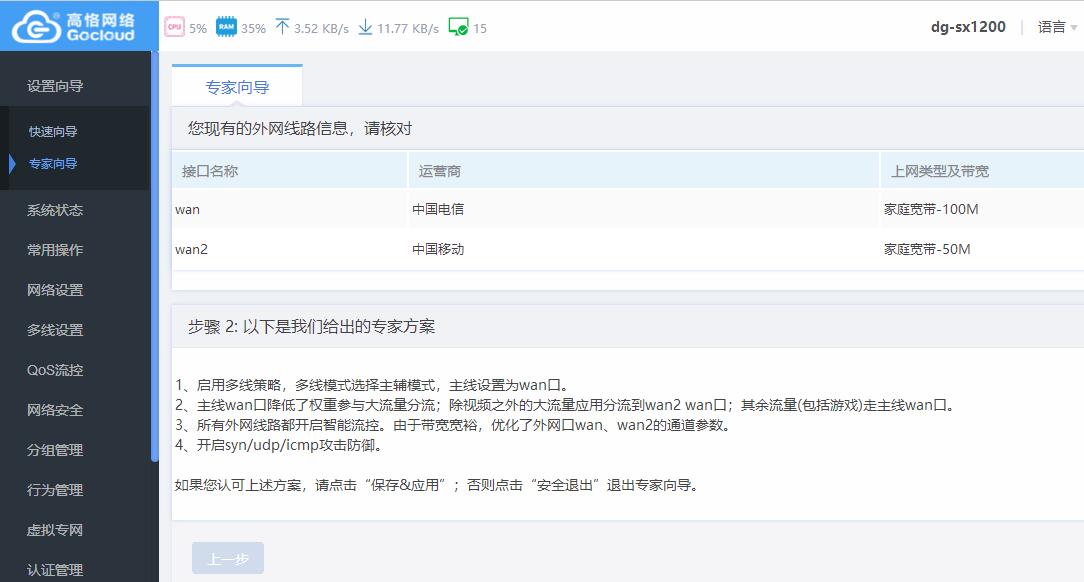Open 常用操作 menu
This screenshot has height=582, width=1084.
[x=55, y=250]
